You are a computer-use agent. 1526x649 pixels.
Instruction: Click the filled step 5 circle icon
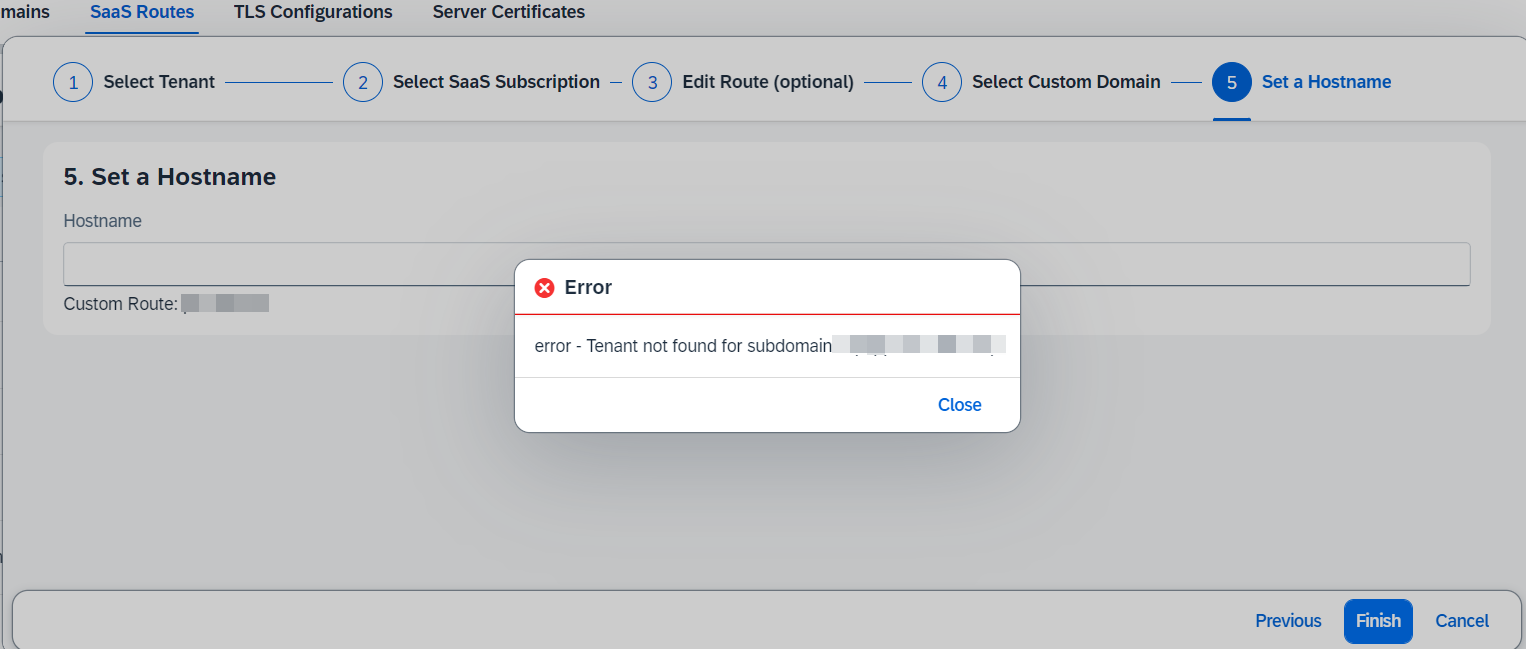[1232, 82]
